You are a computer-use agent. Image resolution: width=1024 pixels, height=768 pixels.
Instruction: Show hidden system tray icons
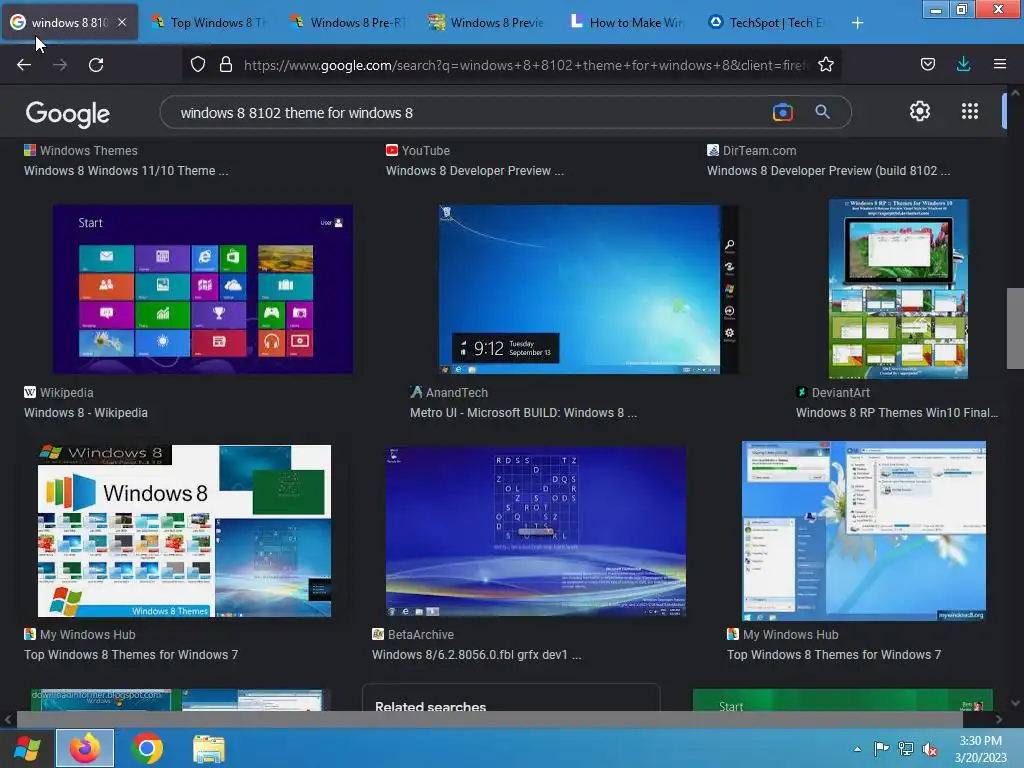857,749
